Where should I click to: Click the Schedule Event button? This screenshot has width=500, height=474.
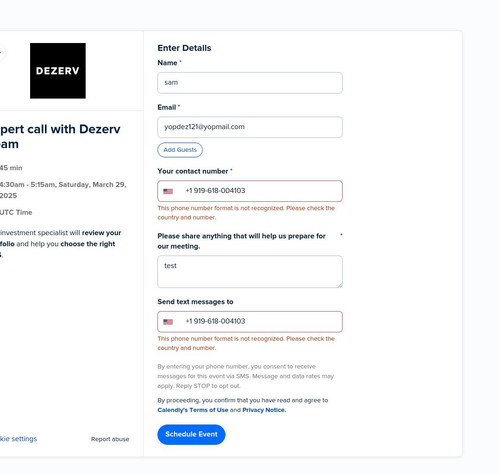[x=191, y=434]
